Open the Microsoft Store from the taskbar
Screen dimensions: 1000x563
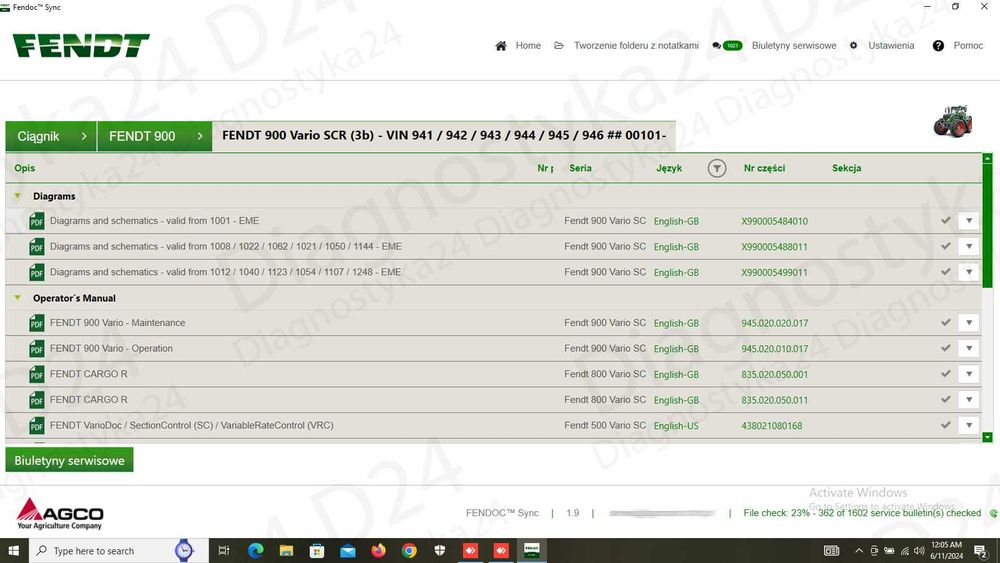click(x=316, y=550)
